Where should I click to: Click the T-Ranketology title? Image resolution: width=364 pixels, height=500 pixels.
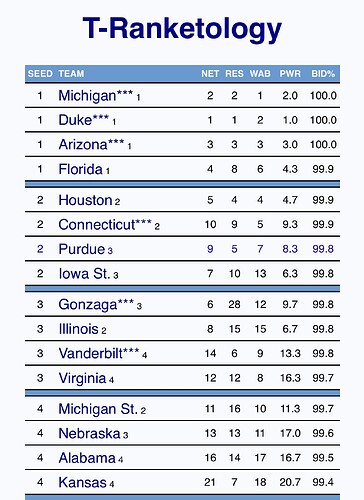[182, 30]
